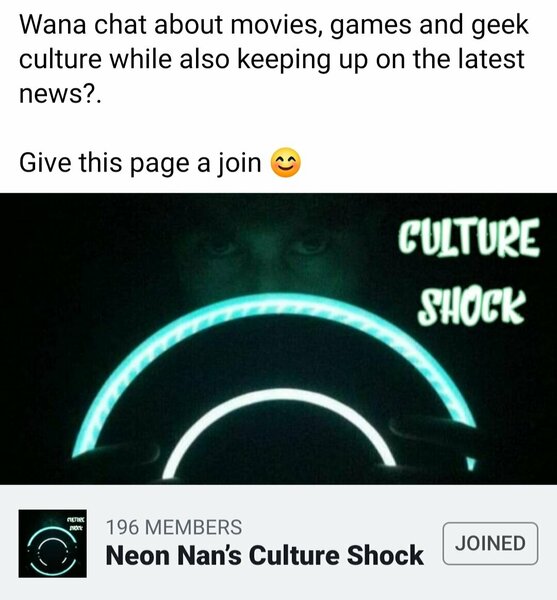This screenshot has height=600, width=557.
Task: Click the smiling emoji in the post
Action: point(286,163)
